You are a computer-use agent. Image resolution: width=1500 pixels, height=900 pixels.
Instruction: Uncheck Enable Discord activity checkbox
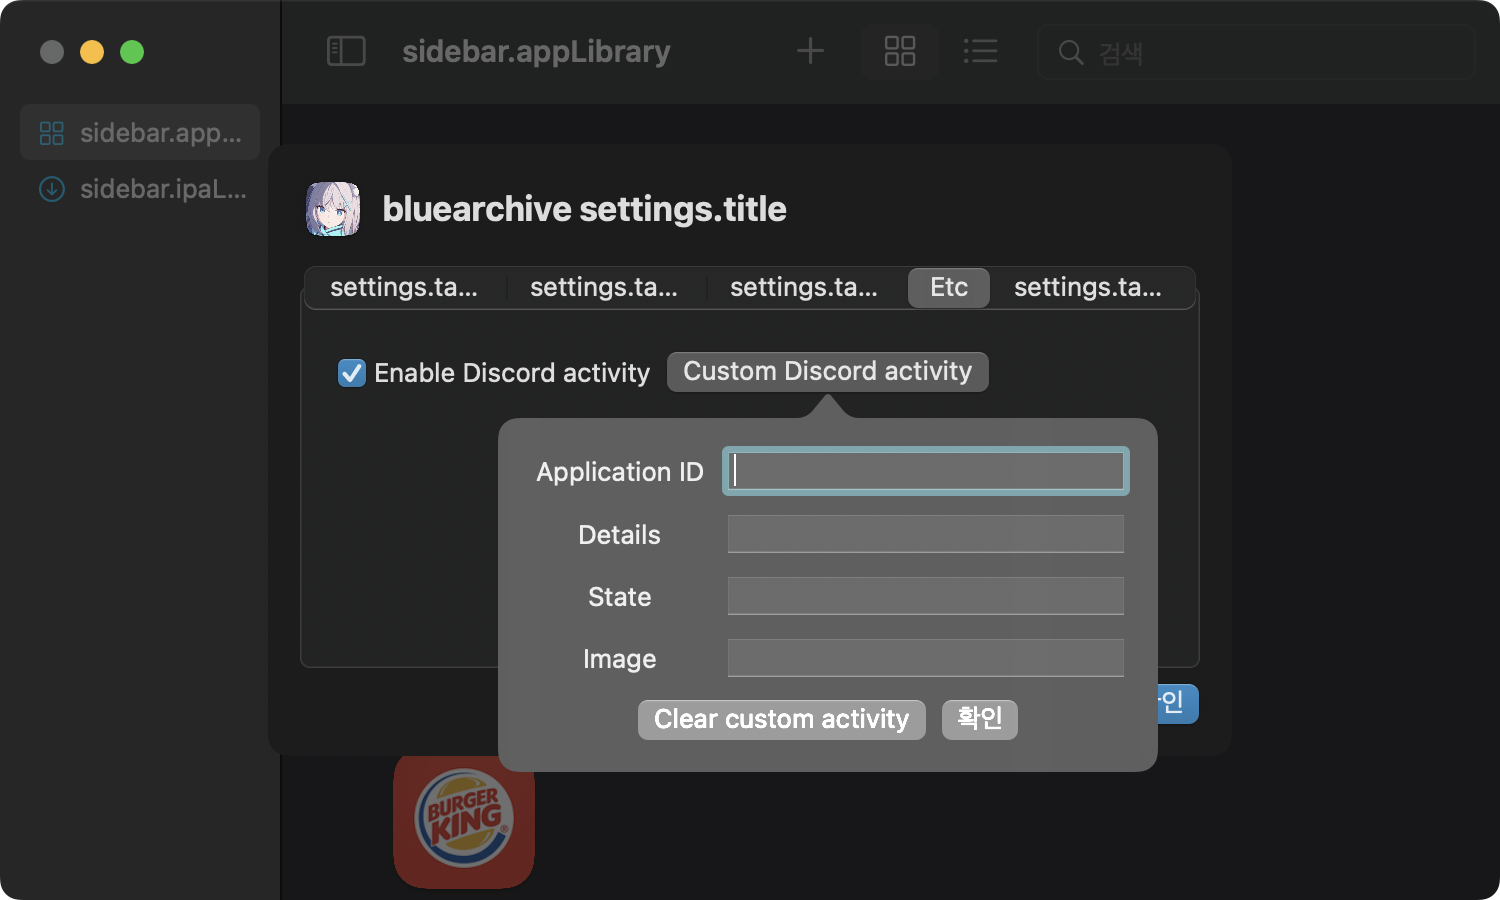coord(352,373)
